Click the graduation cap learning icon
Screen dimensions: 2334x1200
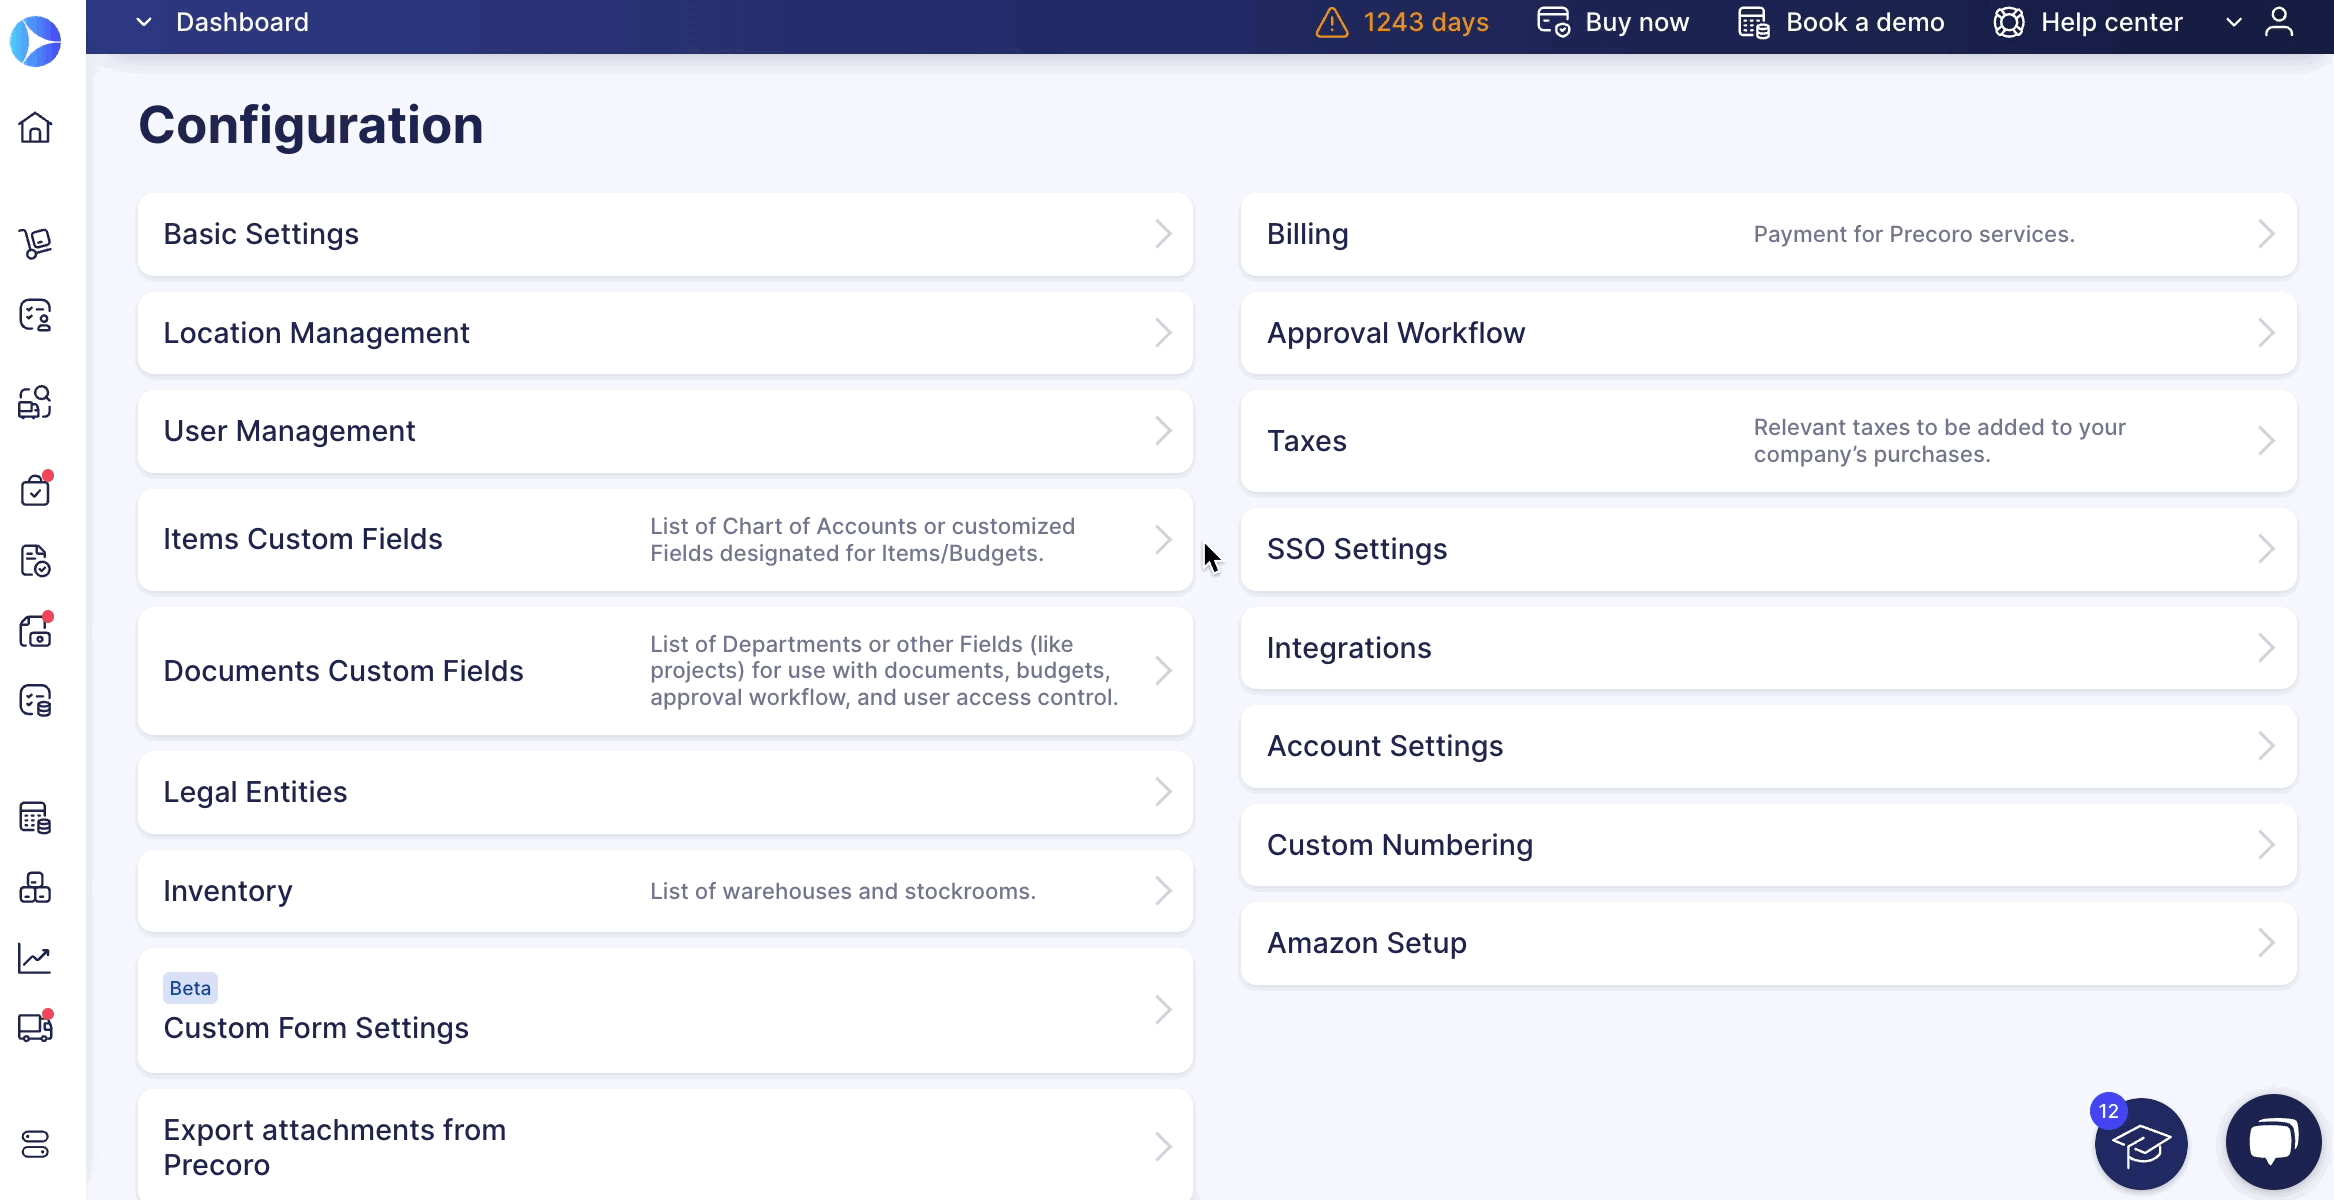pos(2140,1143)
